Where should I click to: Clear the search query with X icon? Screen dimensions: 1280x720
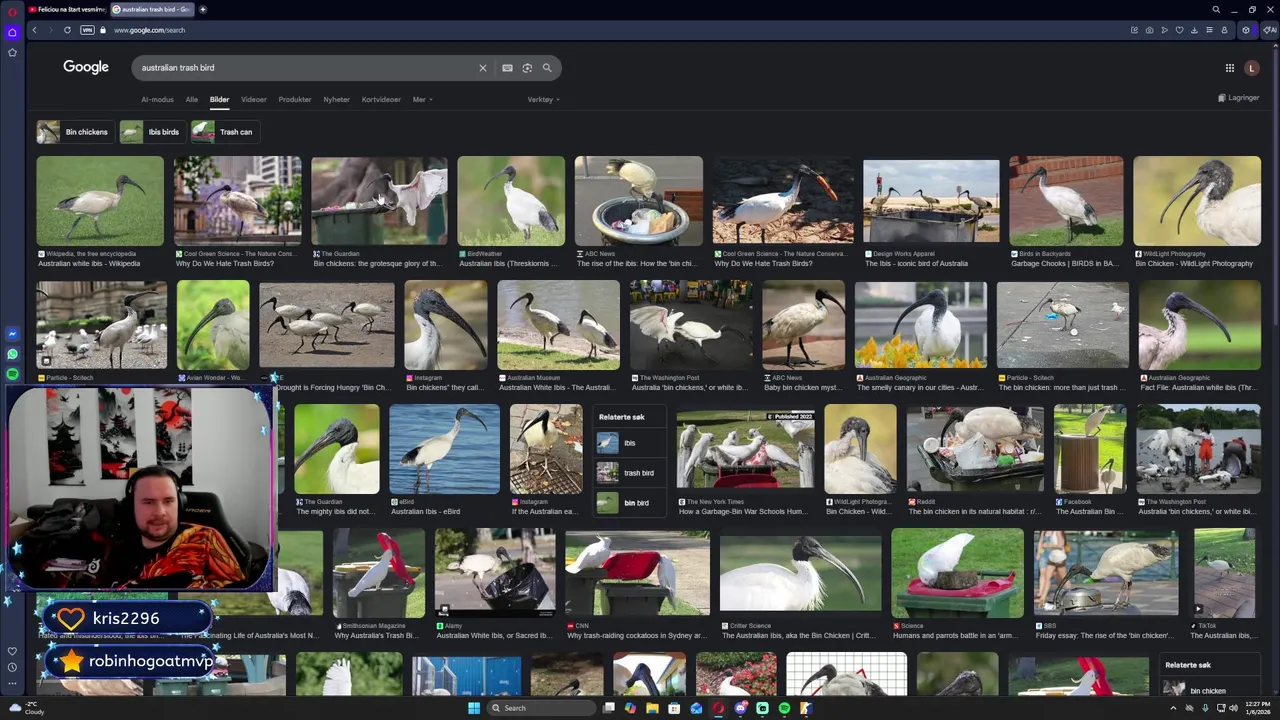(x=482, y=68)
